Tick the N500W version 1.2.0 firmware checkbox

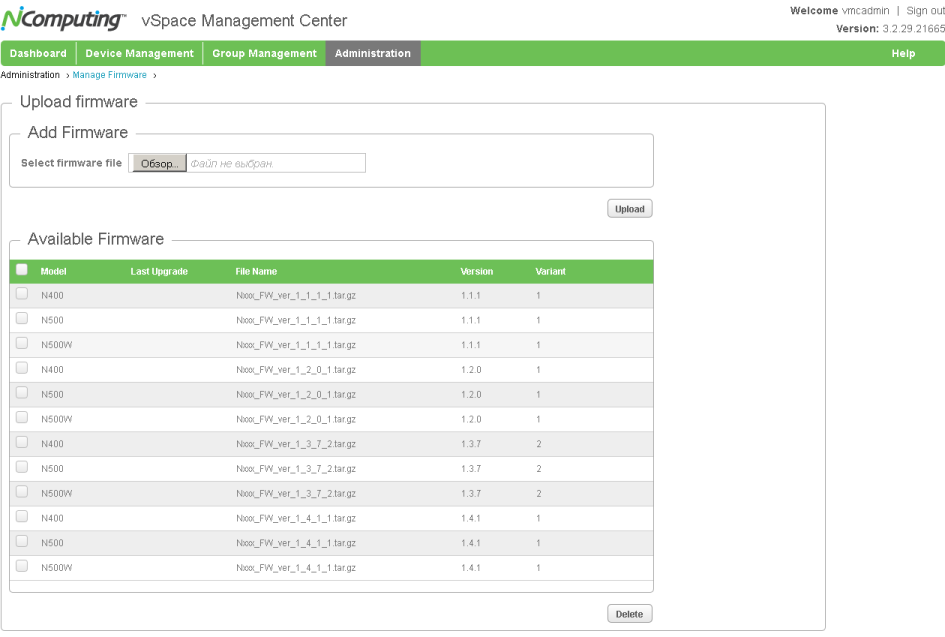[22, 417]
